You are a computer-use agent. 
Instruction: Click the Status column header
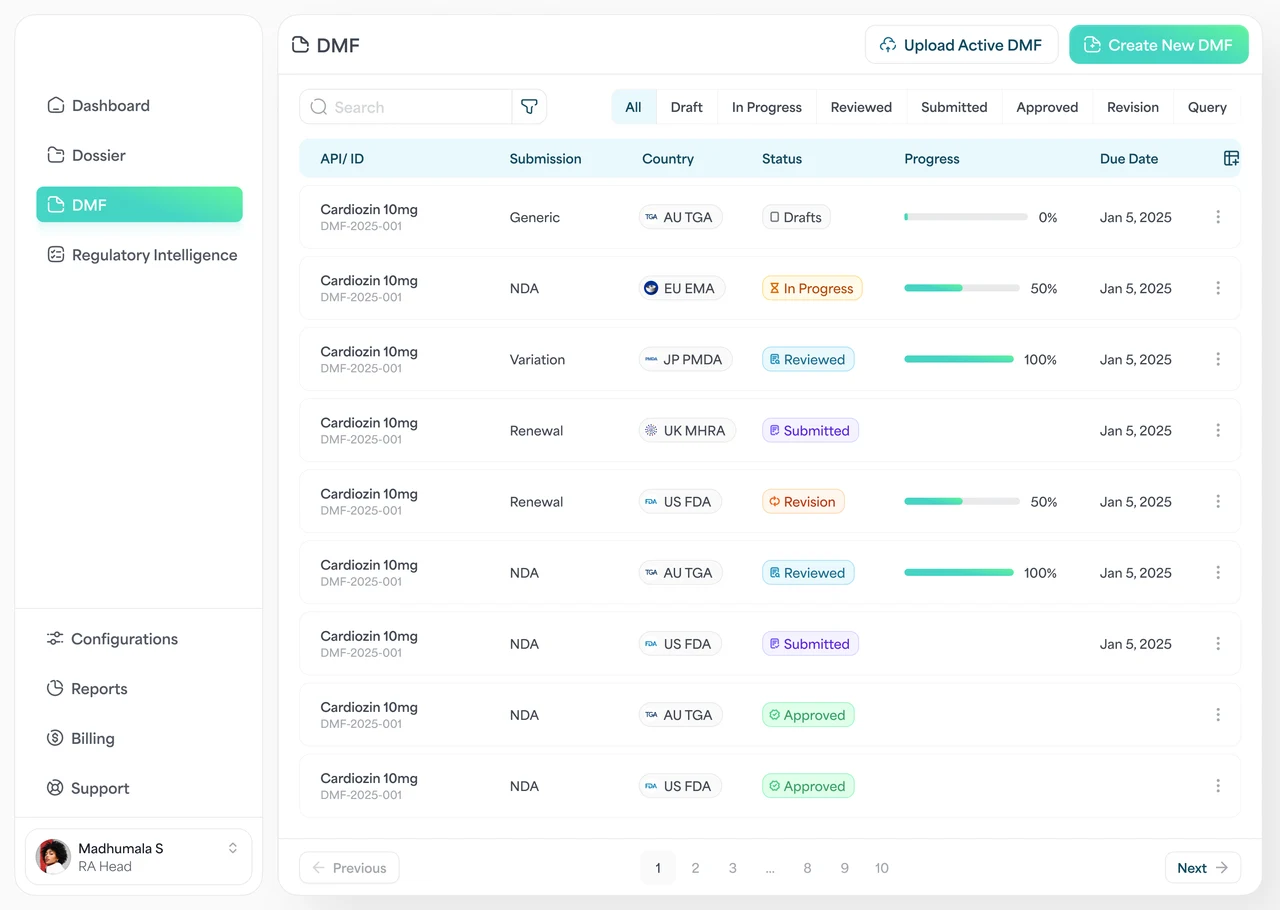[782, 158]
